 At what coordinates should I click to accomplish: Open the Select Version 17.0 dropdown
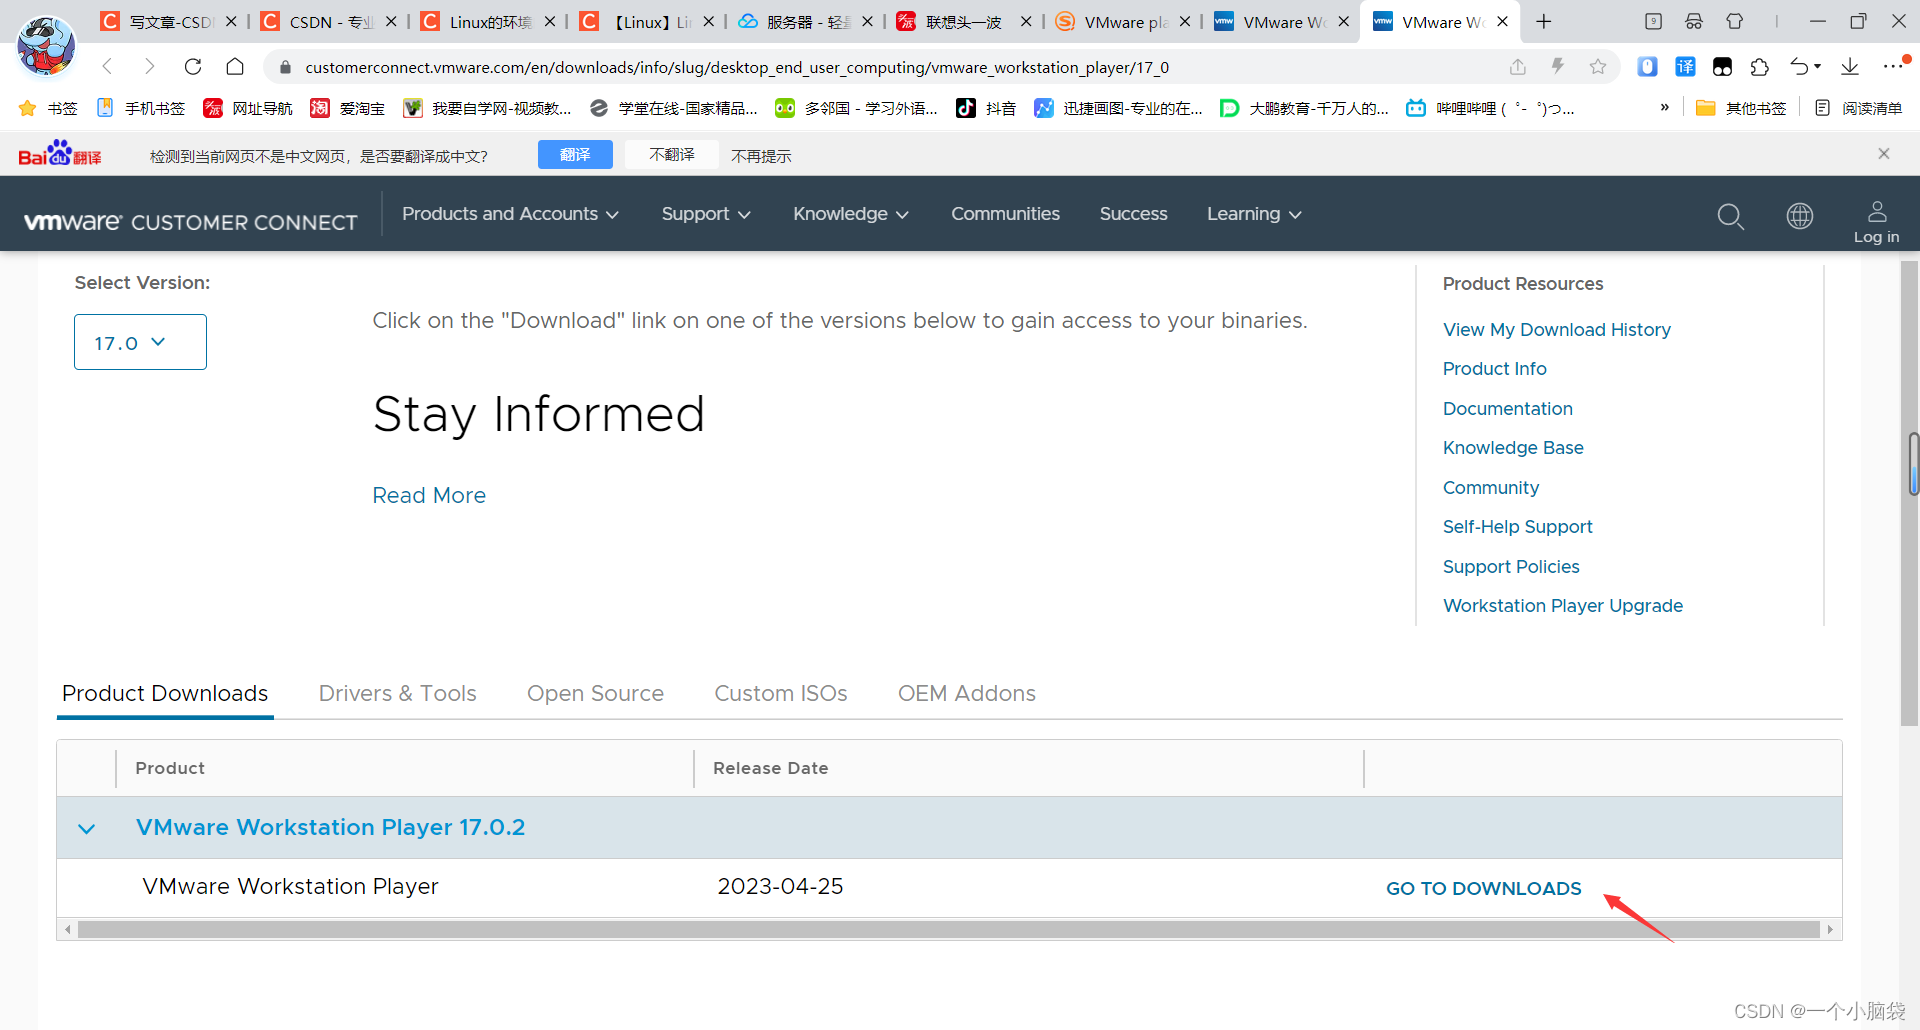point(140,342)
